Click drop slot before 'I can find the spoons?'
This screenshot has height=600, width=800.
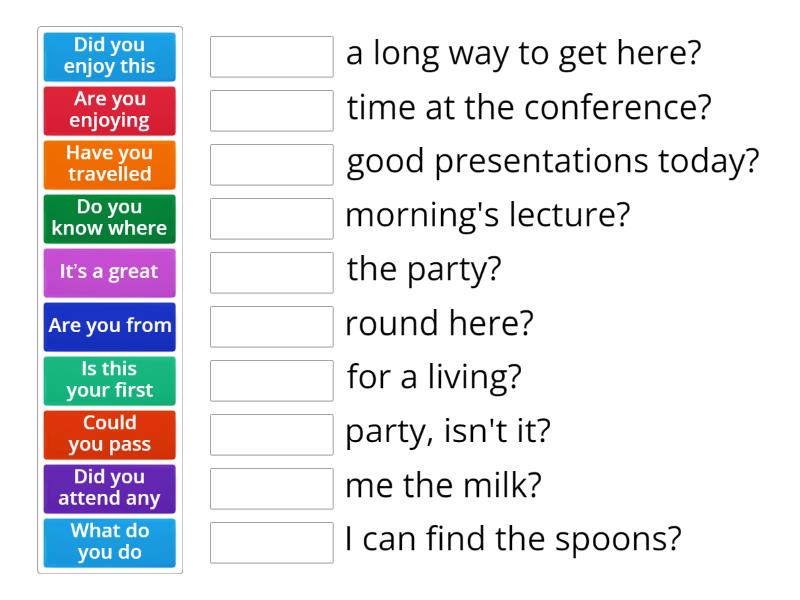click(272, 543)
